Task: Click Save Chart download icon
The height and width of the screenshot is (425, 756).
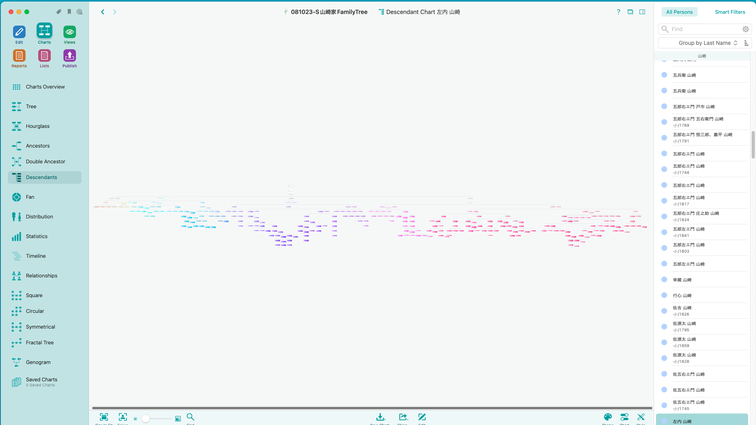Action: pos(380,418)
